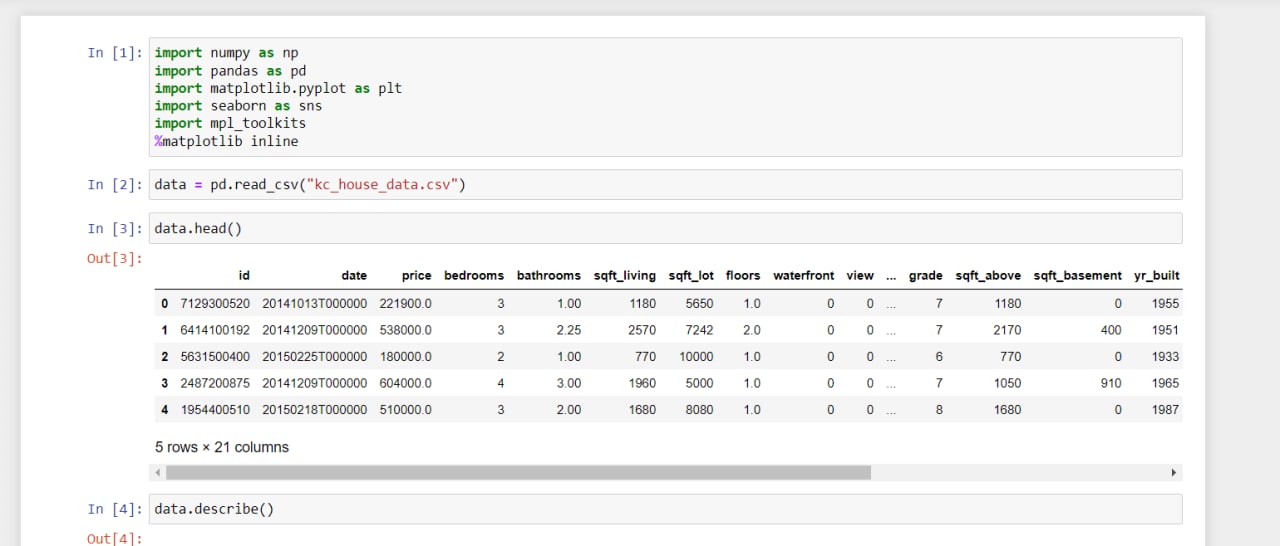Click the sqft_living value 1960
This screenshot has width=1280, height=546.
[643, 383]
